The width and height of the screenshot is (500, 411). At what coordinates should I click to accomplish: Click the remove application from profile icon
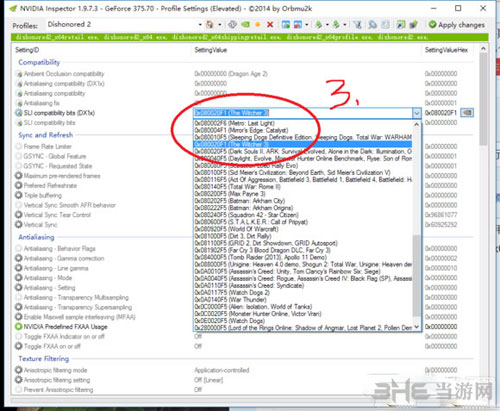[298, 24]
